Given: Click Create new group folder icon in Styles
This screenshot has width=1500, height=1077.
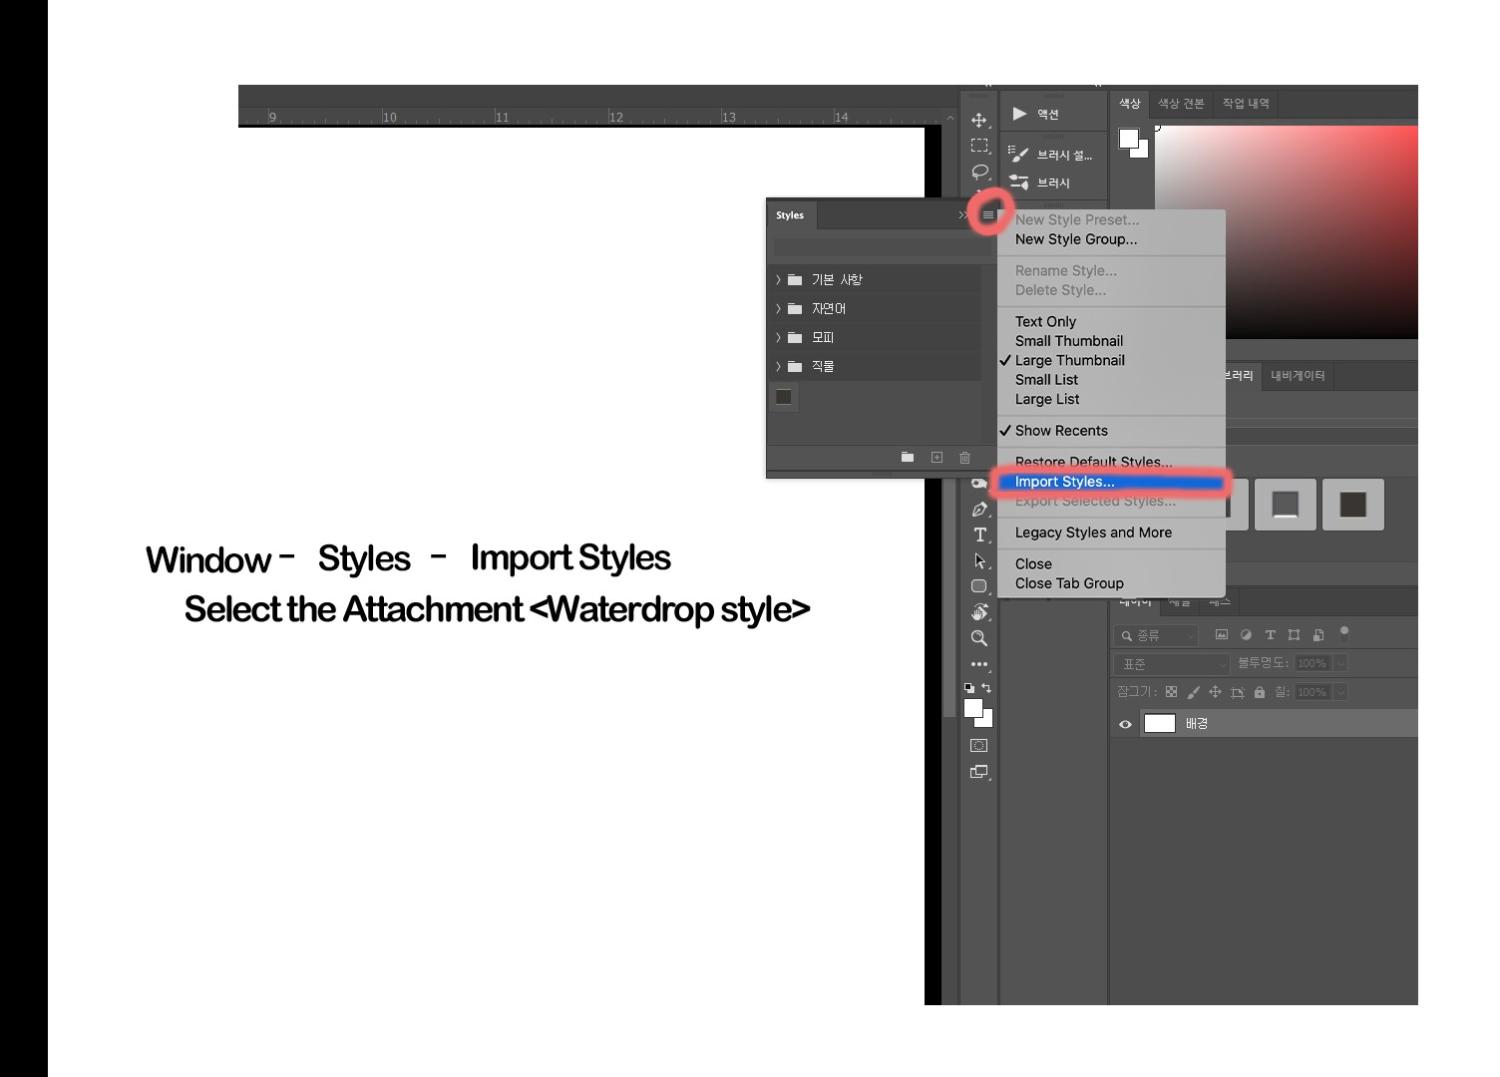Looking at the screenshot, I should [x=908, y=457].
